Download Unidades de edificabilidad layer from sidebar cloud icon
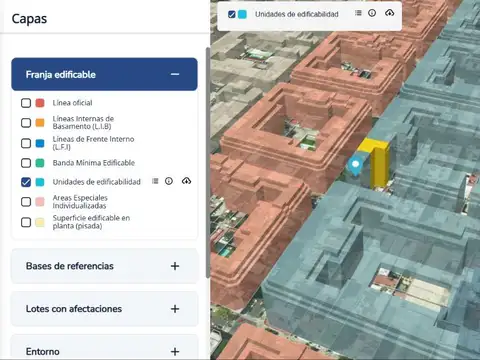 [x=186, y=181]
